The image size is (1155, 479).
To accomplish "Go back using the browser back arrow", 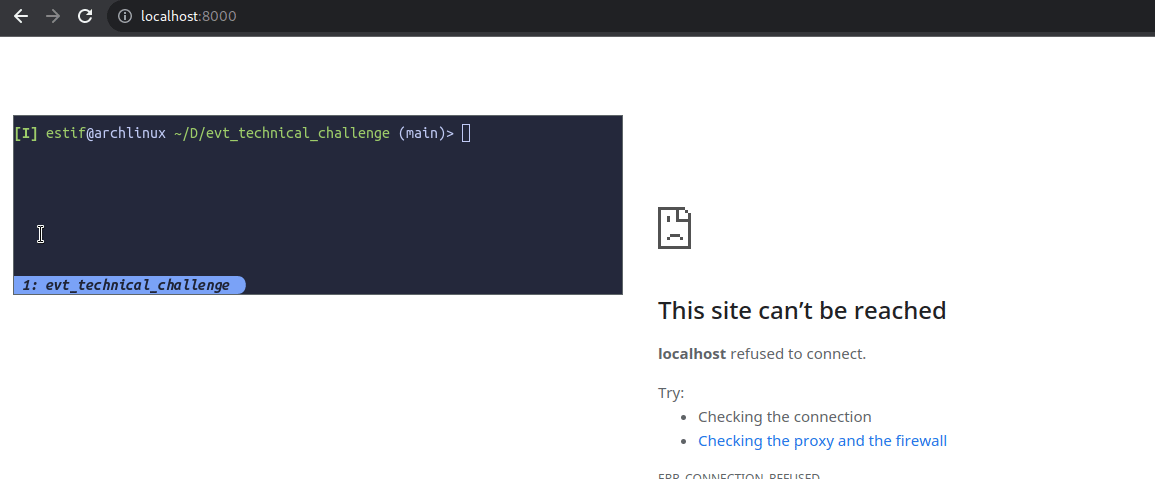I will coord(21,16).
